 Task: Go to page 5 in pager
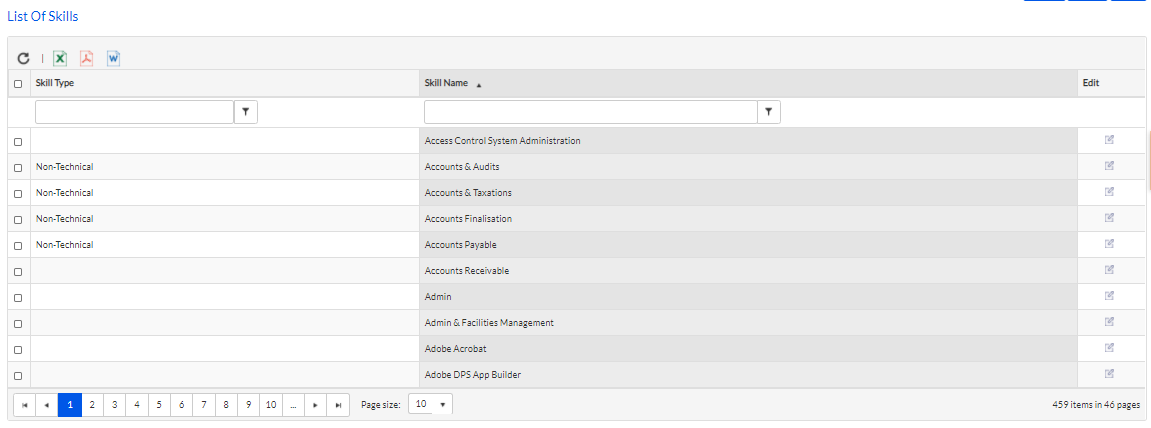click(x=159, y=405)
